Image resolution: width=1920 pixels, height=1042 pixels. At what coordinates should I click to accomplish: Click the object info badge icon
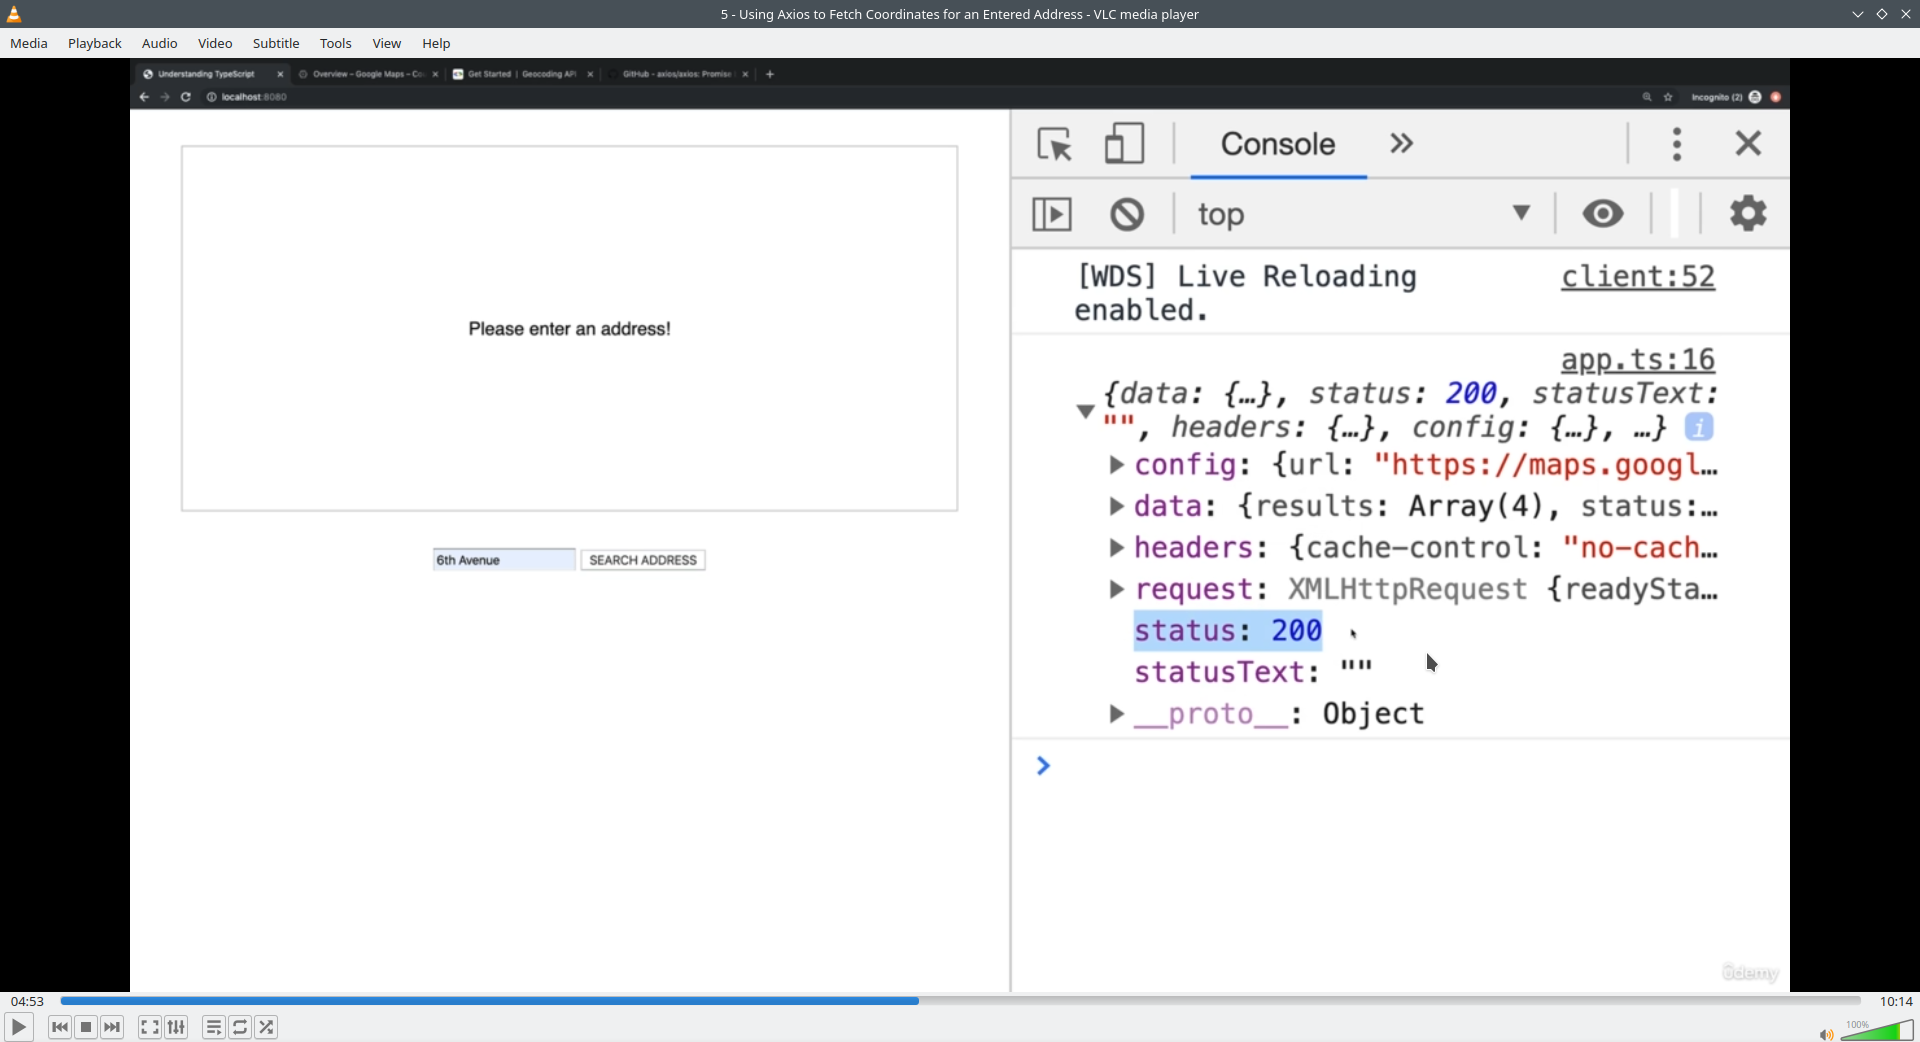click(1699, 427)
